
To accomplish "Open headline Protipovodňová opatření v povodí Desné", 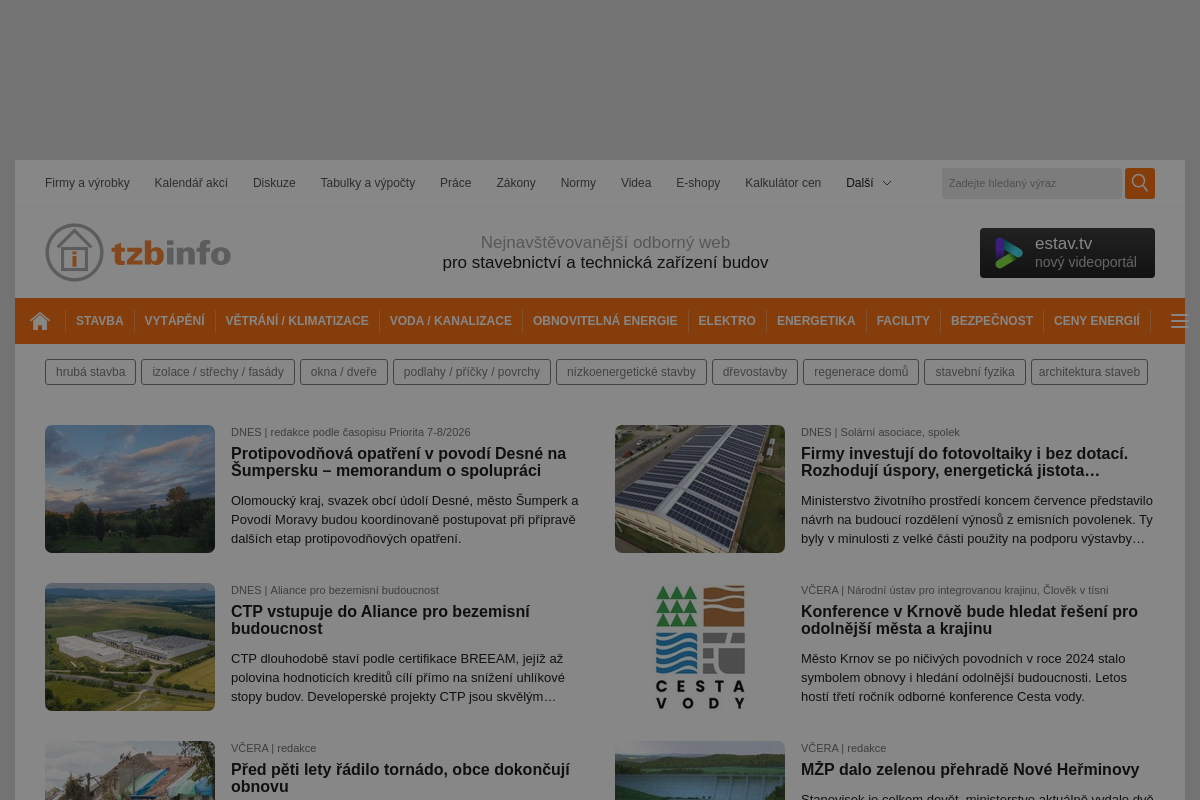I will coord(398,462).
